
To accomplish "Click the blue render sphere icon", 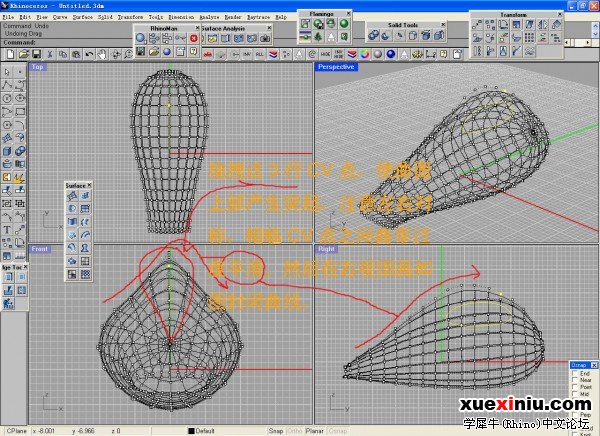I will pyautogui.click(x=391, y=54).
